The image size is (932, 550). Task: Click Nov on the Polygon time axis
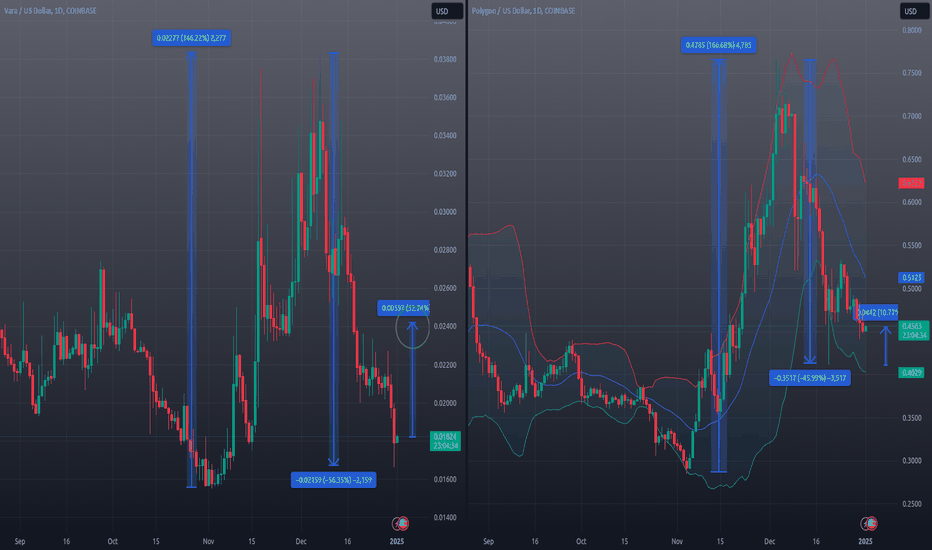(x=677, y=542)
